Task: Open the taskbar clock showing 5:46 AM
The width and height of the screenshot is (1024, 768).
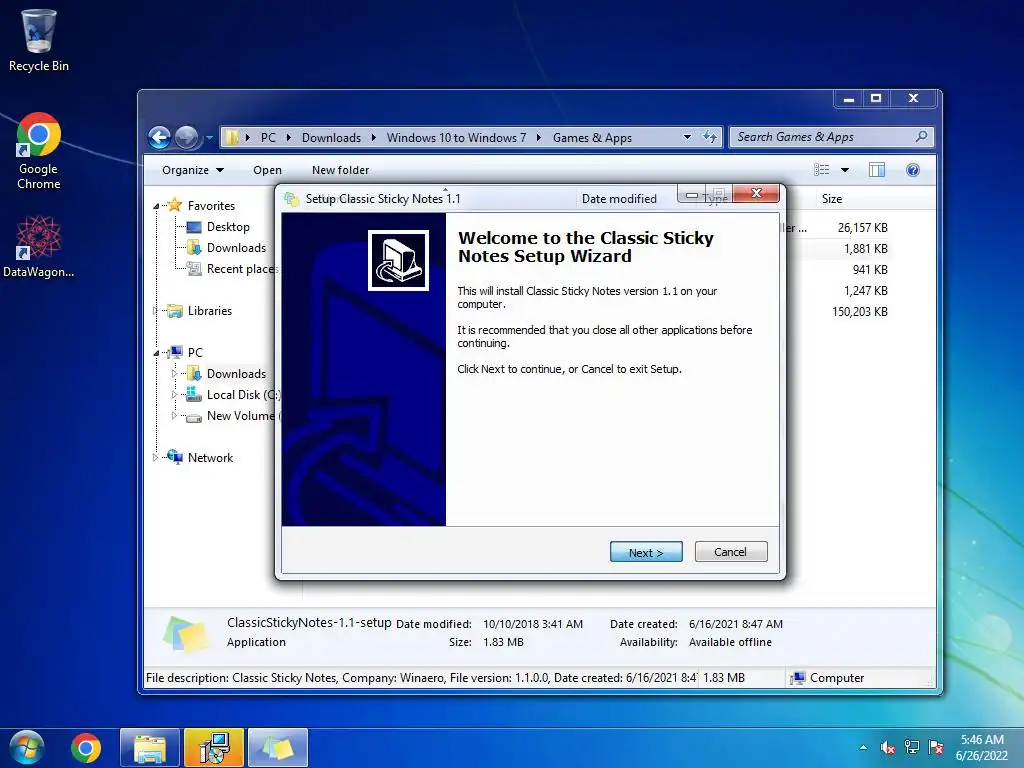Action: pos(982,748)
